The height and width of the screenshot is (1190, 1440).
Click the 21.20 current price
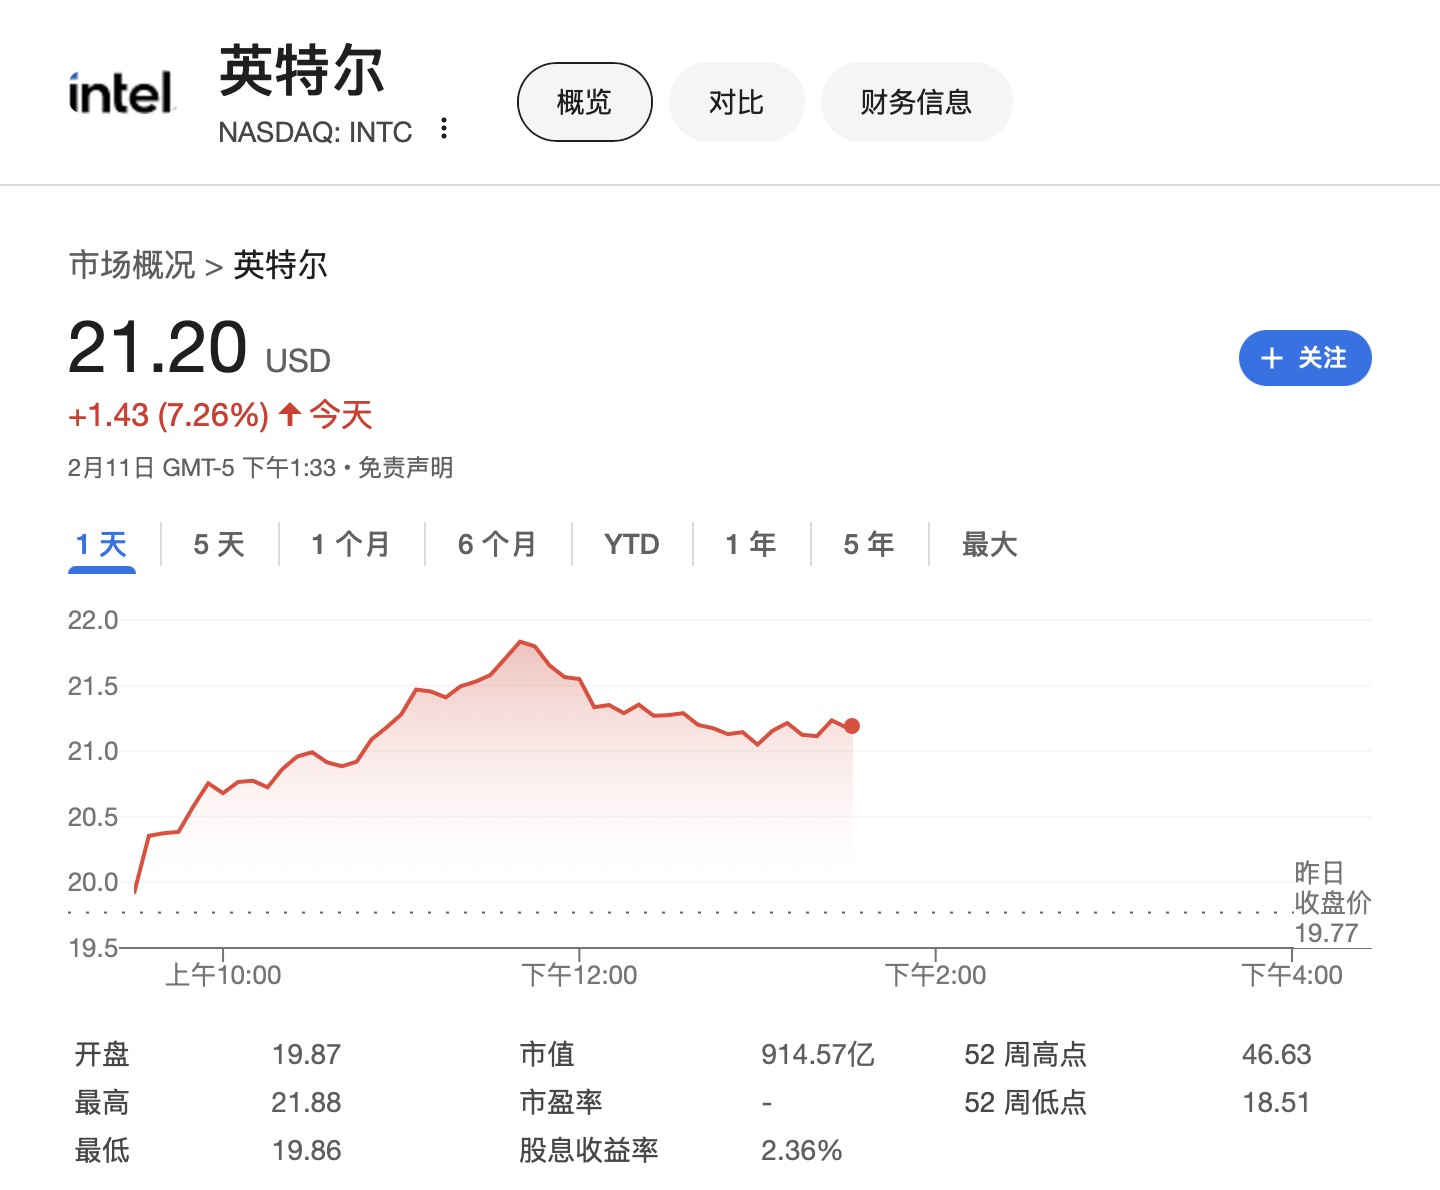[x=157, y=348]
